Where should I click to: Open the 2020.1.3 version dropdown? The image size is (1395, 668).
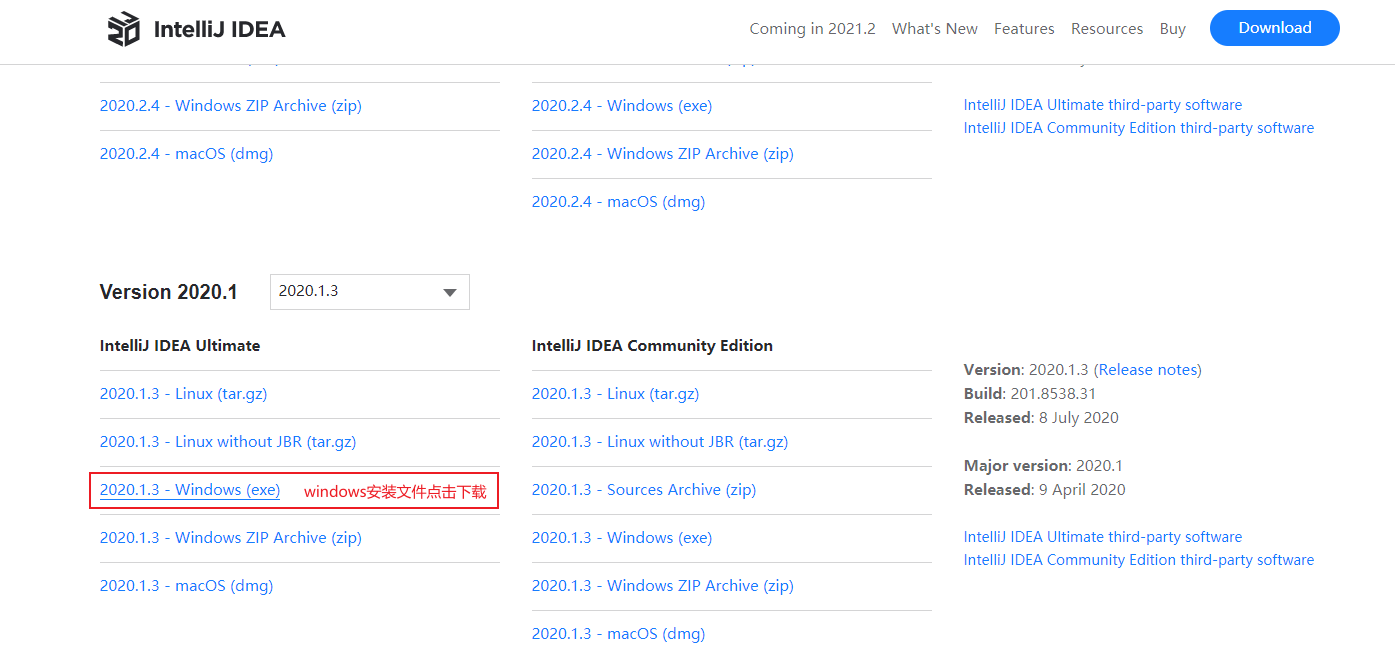pyautogui.click(x=370, y=291)
